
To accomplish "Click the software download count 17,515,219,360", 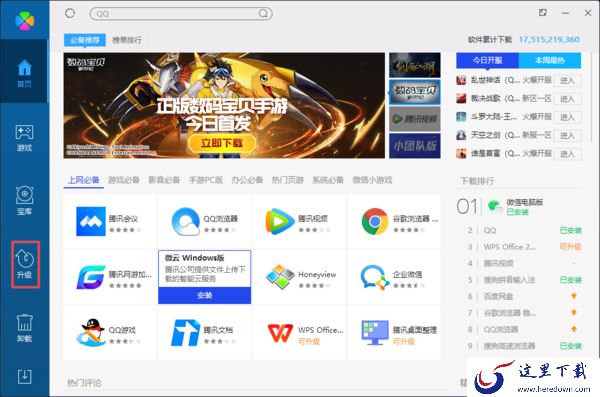I will pos(549,39).
